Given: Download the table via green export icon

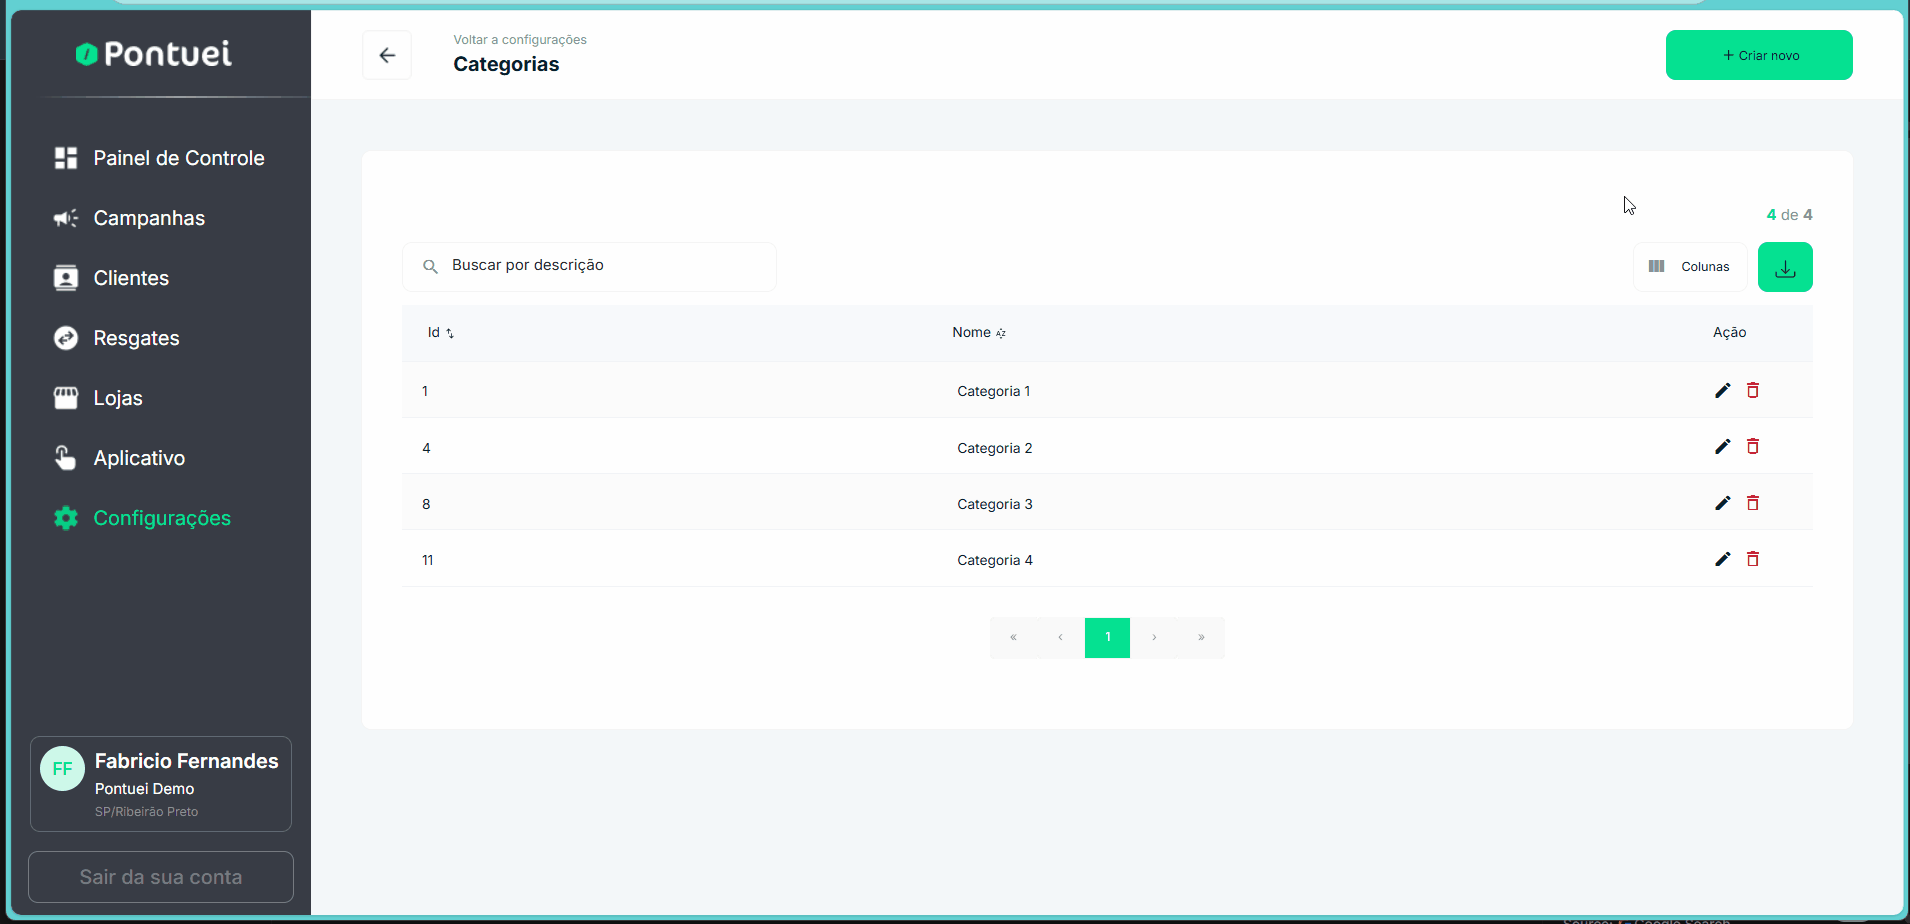Looking at the screenshot, I should [1785, 267].
